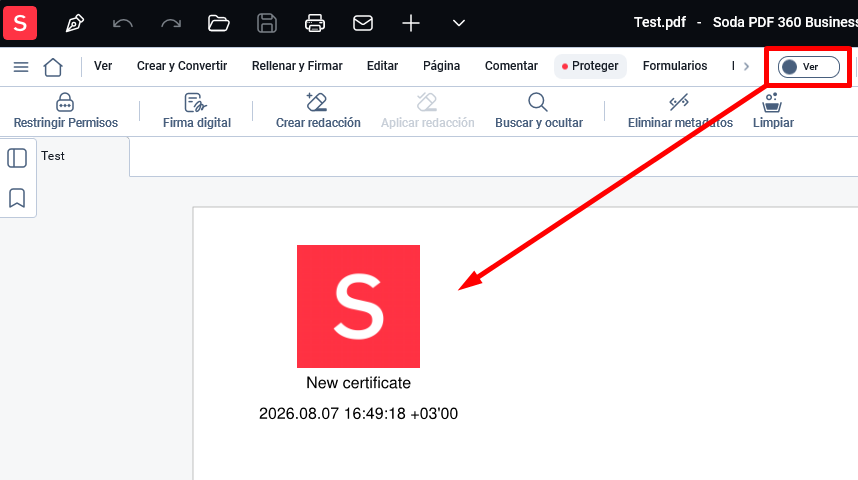Select the Proteger tab
This screenshot has width=858, height=480.
(x=590, y=66)
